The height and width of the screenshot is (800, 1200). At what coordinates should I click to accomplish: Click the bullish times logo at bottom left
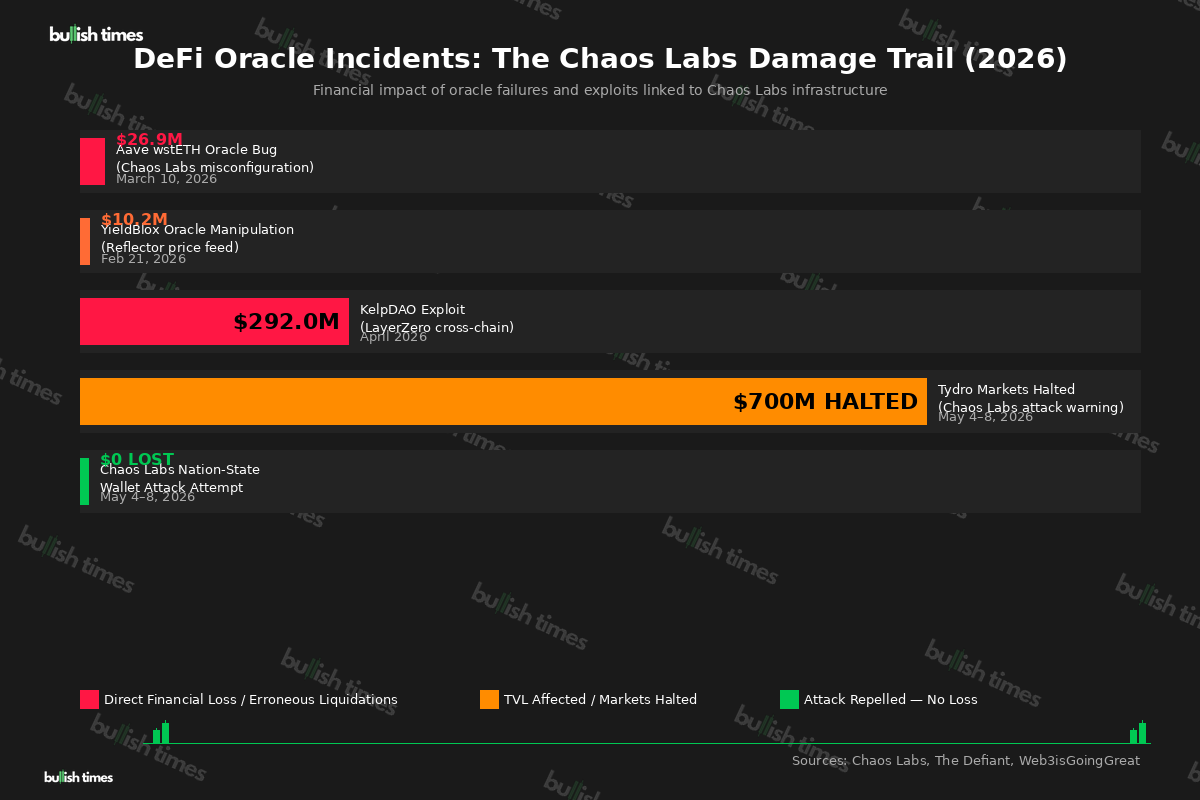pos(78,777)
